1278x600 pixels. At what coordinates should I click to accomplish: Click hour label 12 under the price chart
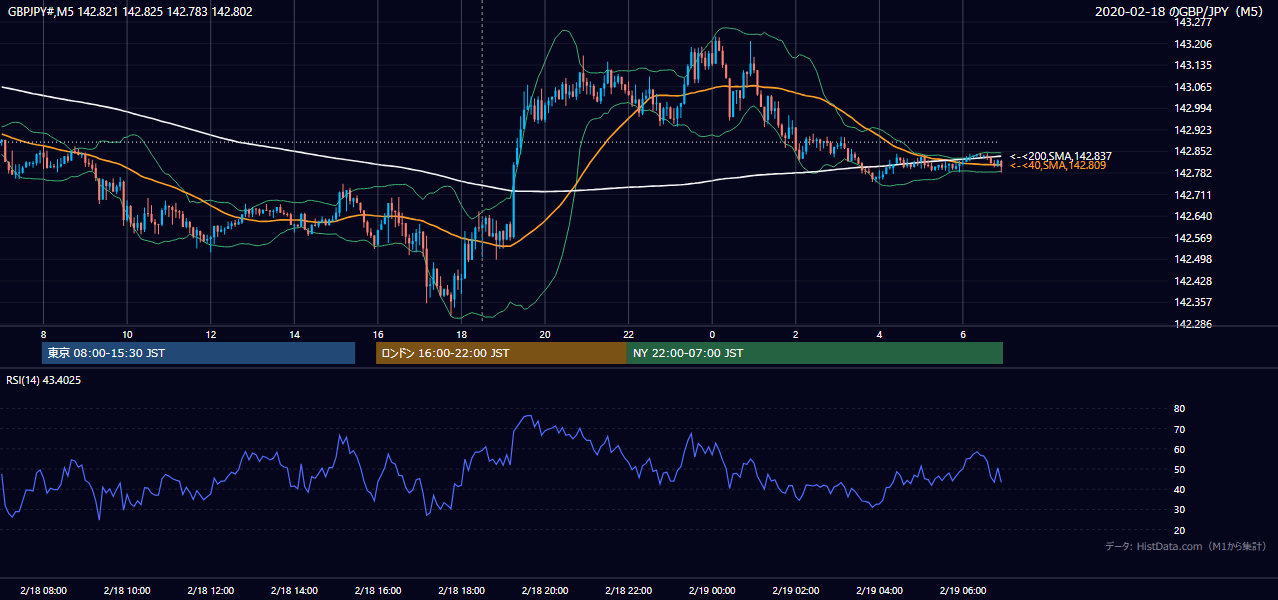pos(211,334)
